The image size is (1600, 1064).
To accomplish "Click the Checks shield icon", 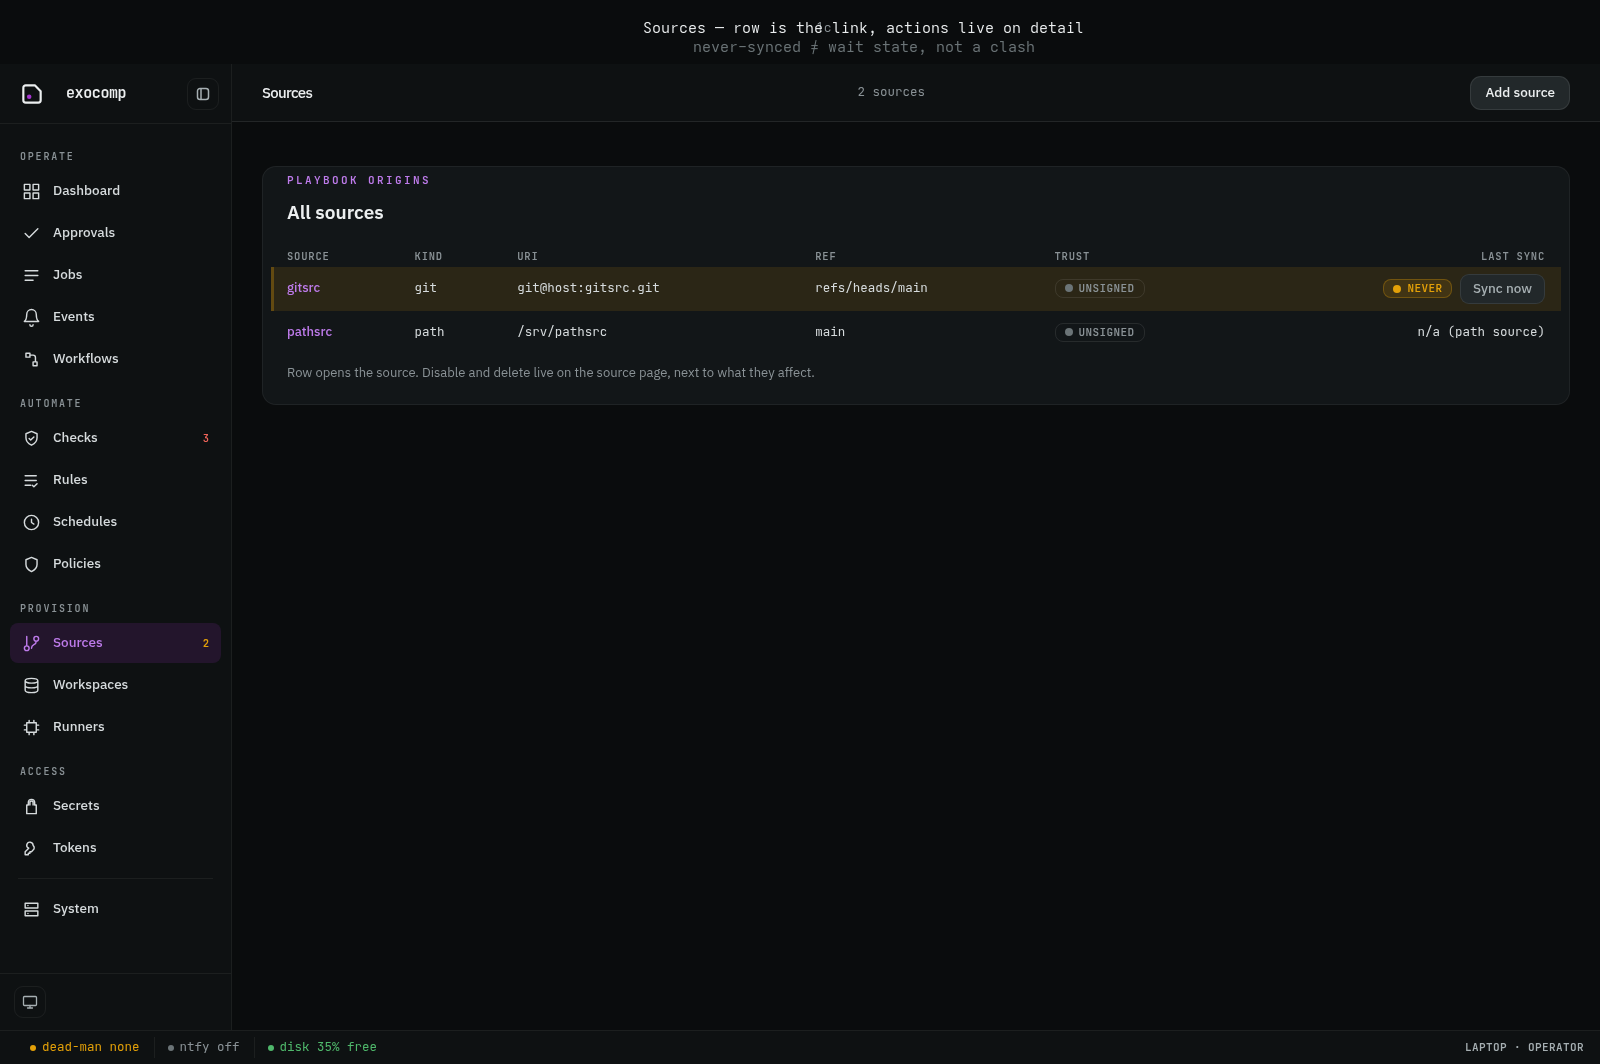I will [x=32, y=438].
